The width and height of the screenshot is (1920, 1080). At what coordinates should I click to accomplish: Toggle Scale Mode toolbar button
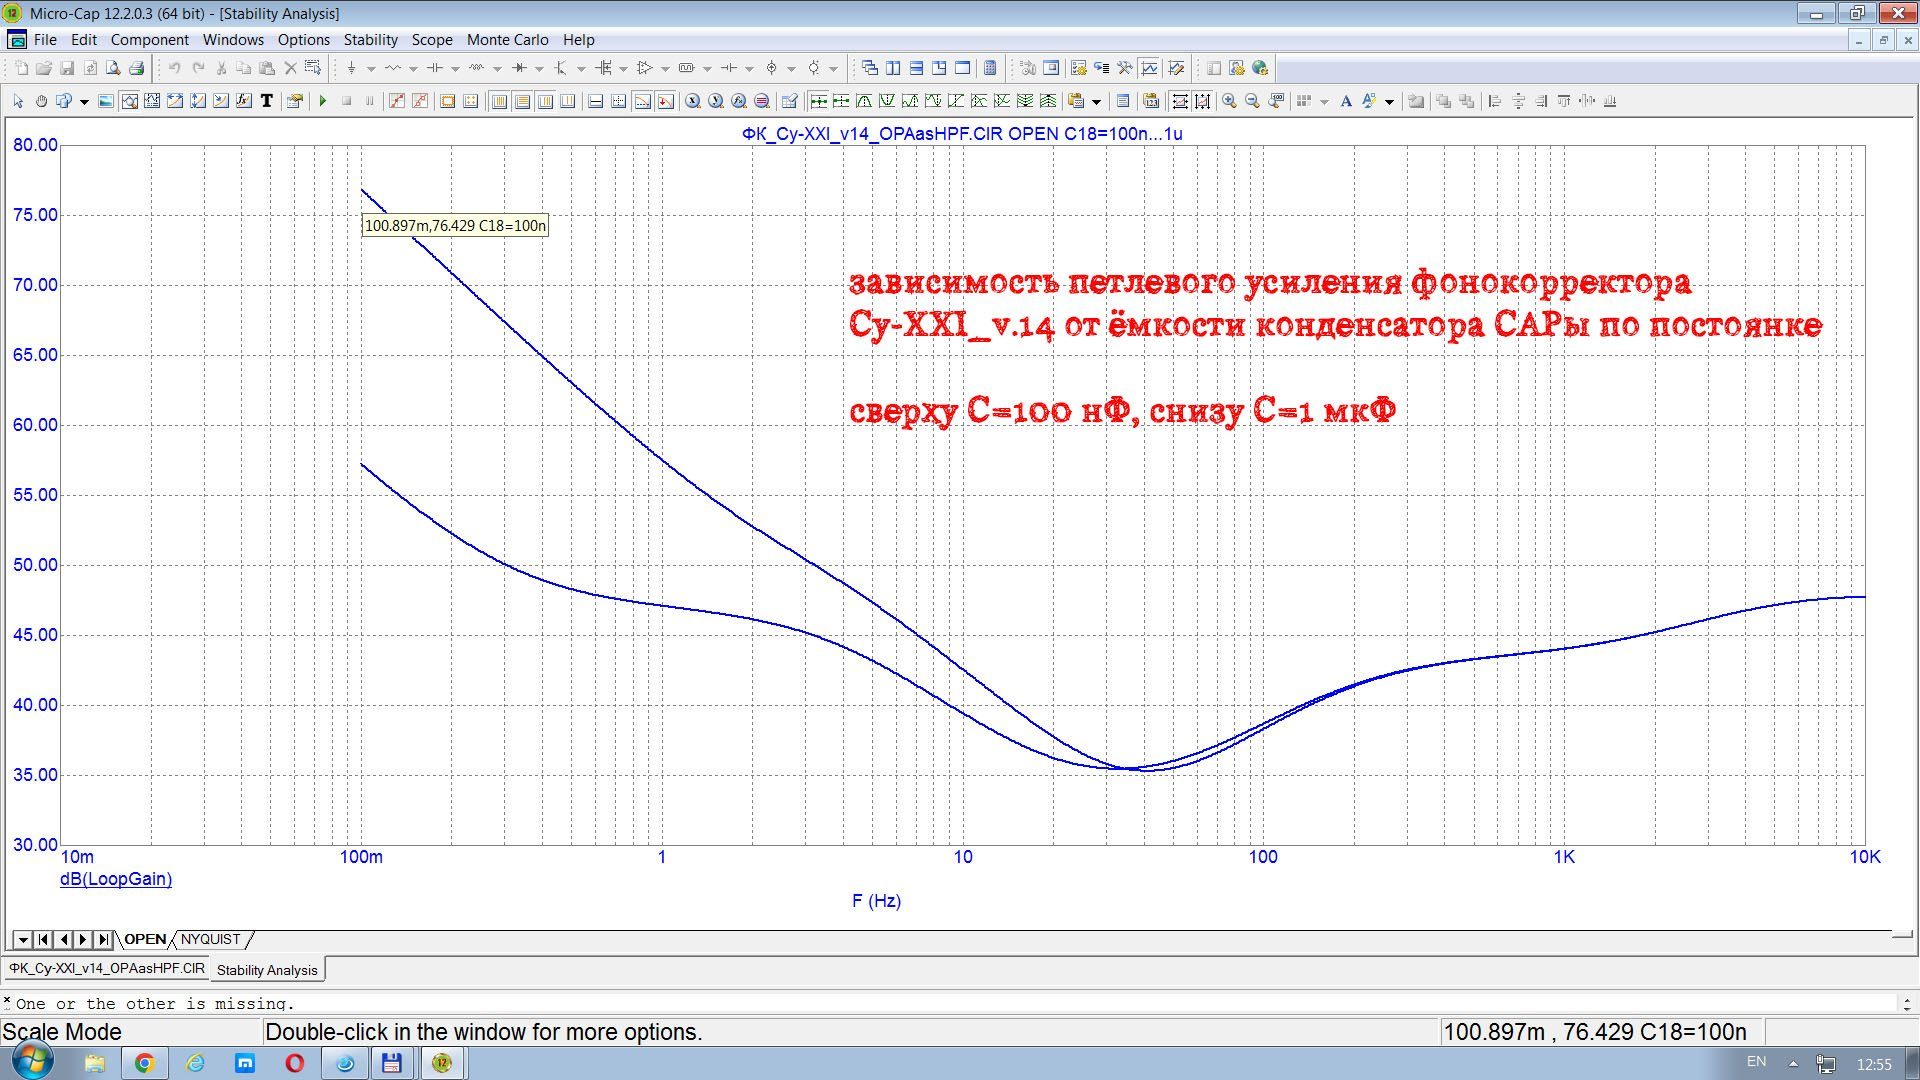(x=130, y=101)
